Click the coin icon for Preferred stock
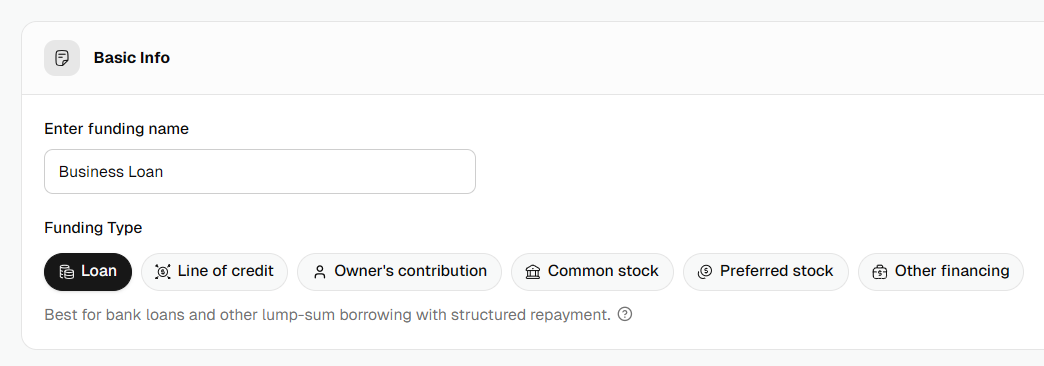 (705, 272)
